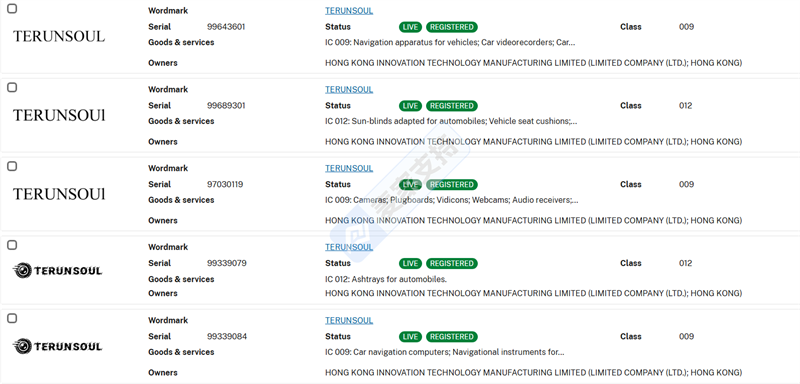Screen dimensions: 800x384
Task: Tick the checkbox for serial 99643601
Action: click(12, 8)
